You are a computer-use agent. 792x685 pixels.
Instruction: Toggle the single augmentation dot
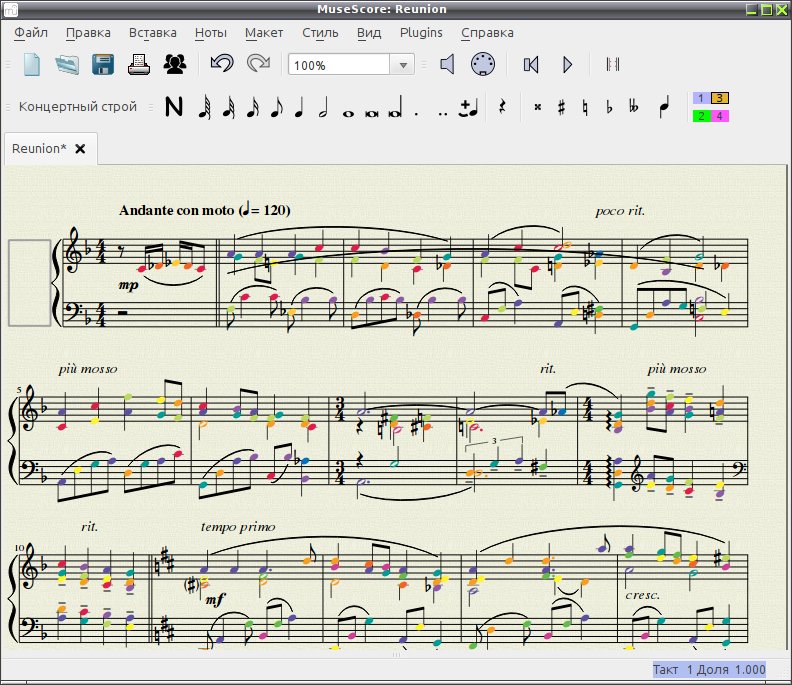pyautogui.click(x=416, y=114)
